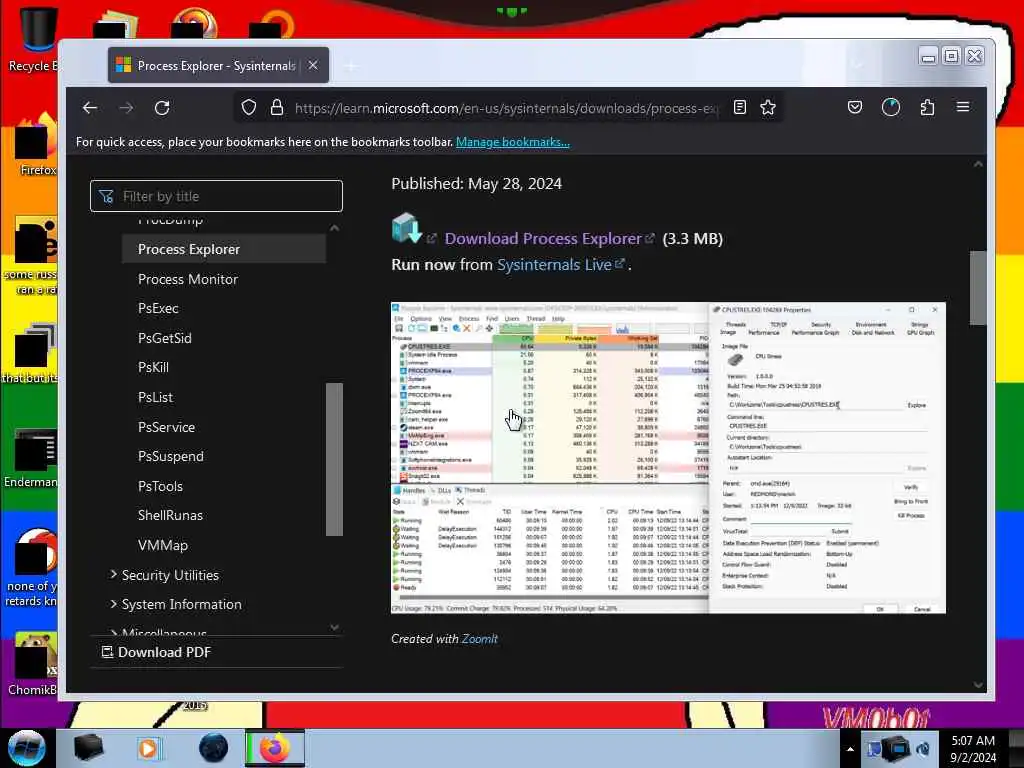
Task: Open PsSuspend in the sidebar
Action: point(170,456)
